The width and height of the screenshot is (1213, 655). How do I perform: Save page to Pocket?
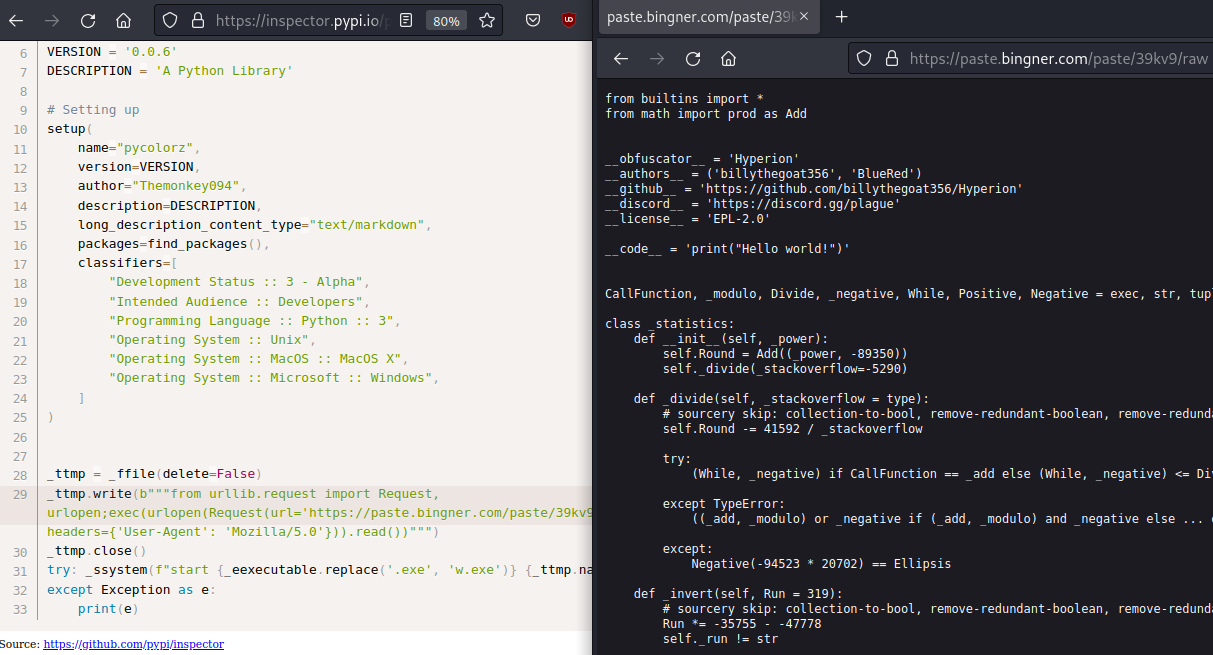click(534, 20)
